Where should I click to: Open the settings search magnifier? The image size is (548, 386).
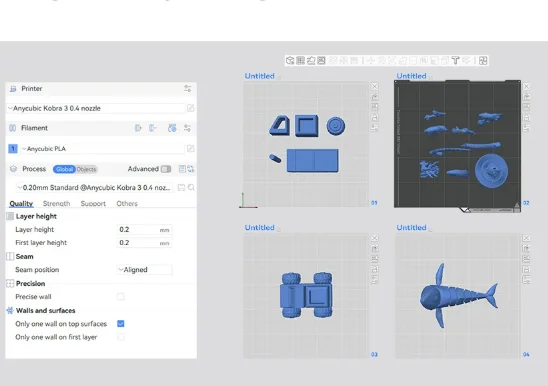(191, 187)
